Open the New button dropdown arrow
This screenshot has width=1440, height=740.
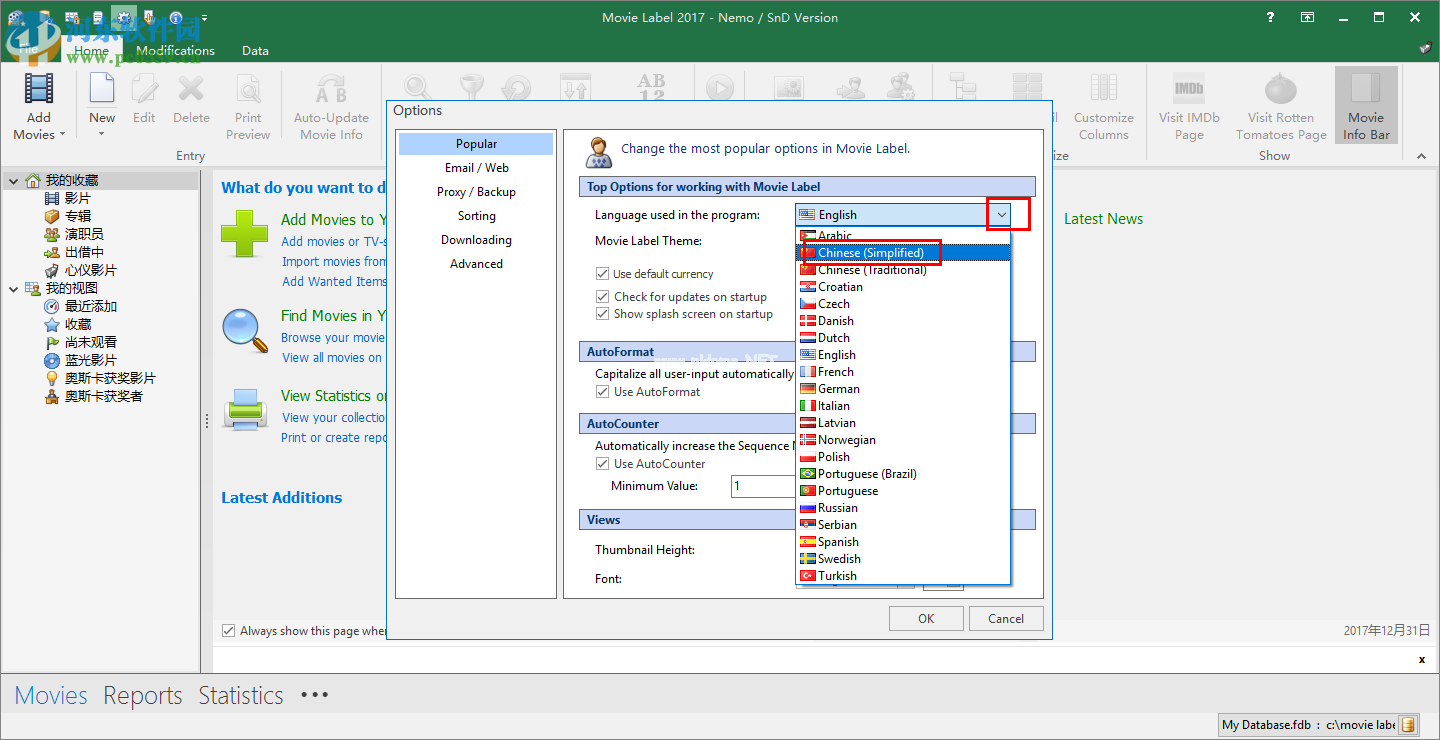[102, 133]
